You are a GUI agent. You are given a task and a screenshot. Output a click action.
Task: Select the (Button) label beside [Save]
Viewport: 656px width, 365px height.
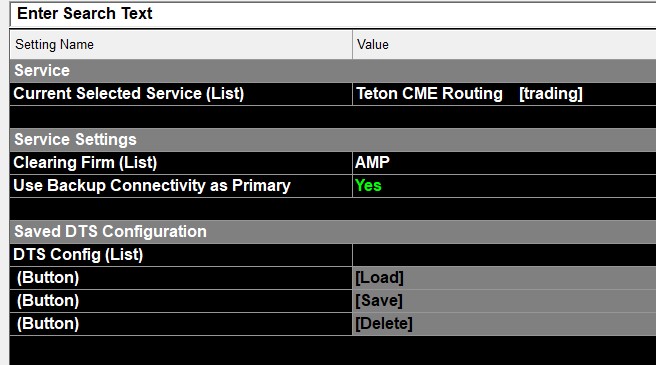[x=181, y=301]
